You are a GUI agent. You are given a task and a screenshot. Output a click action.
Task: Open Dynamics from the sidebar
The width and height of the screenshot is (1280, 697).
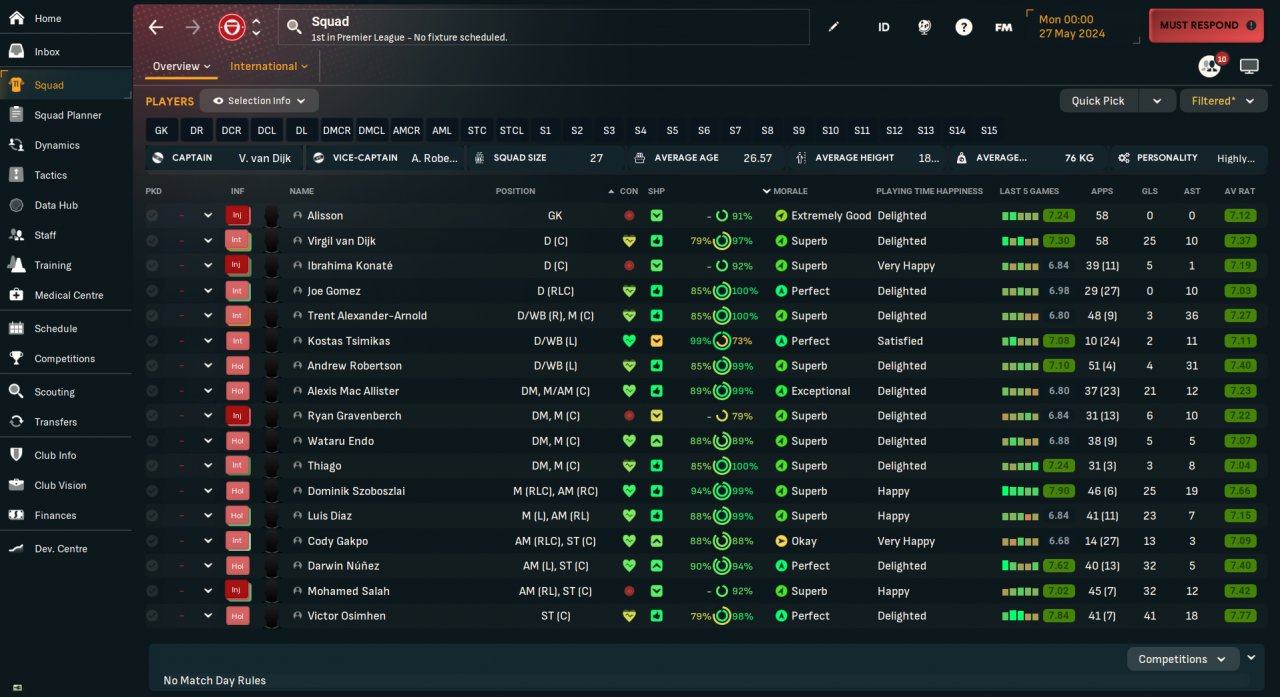pyautogui.click(x=16, y=145)
